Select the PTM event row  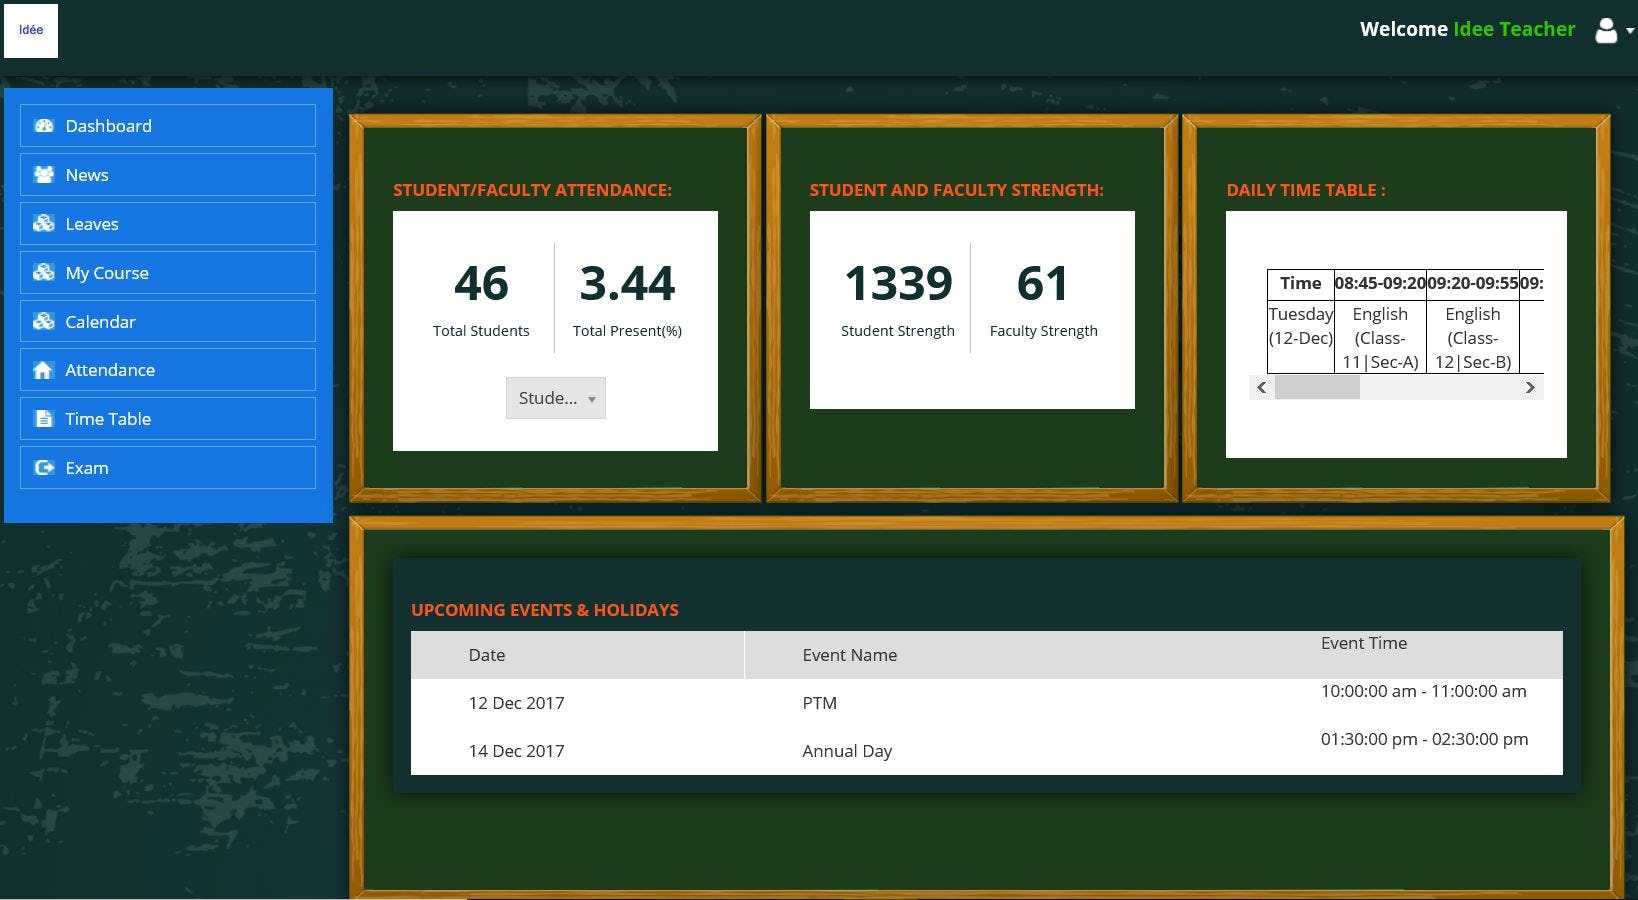pyautogui.click(x=820, y=703)
